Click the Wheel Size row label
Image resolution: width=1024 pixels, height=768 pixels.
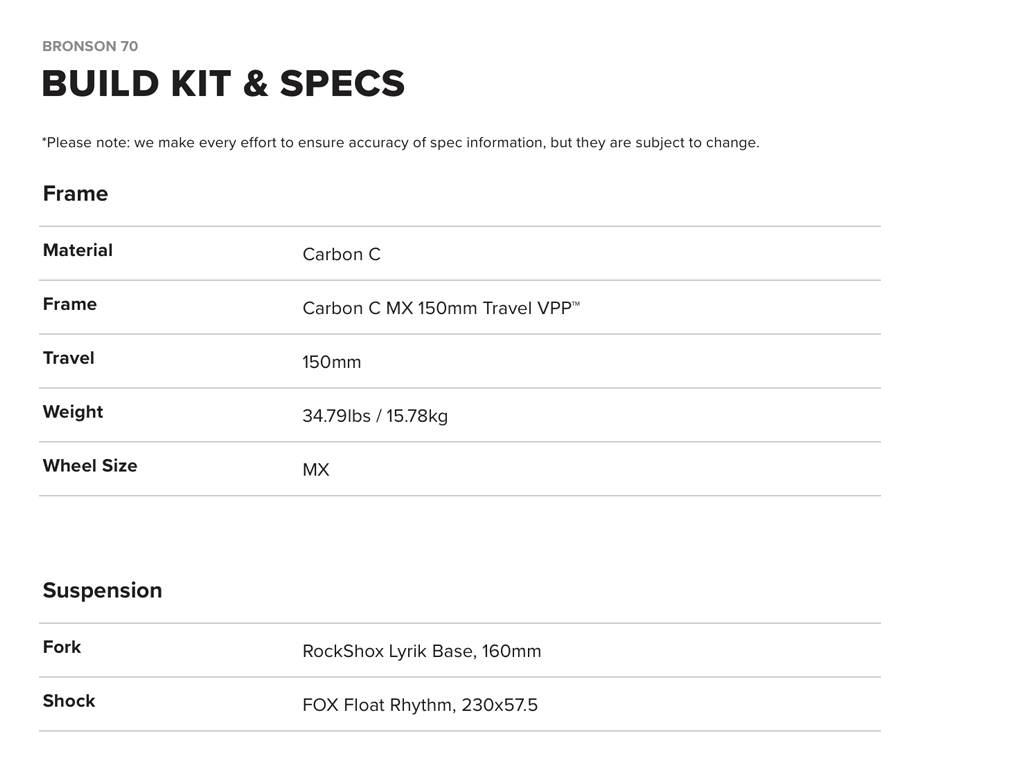point(90,466)
